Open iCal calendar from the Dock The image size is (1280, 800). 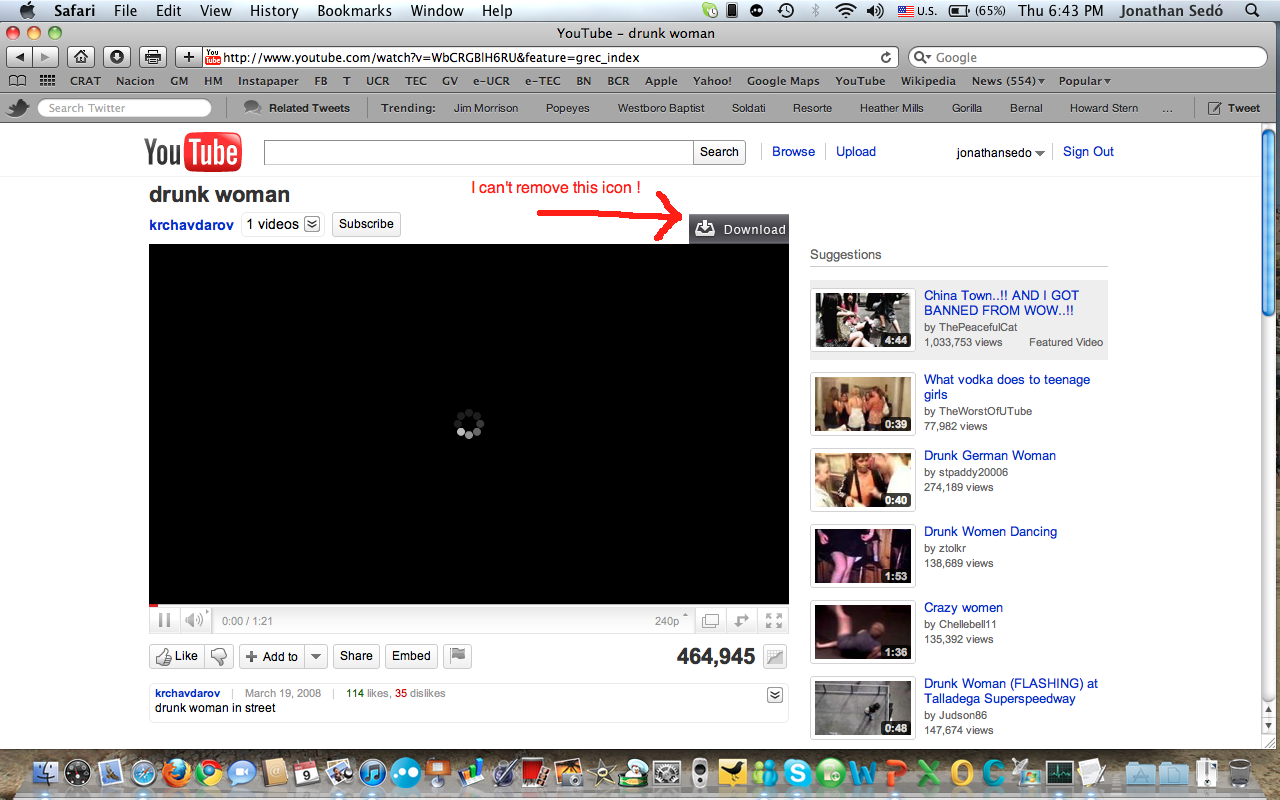point(306,773)
